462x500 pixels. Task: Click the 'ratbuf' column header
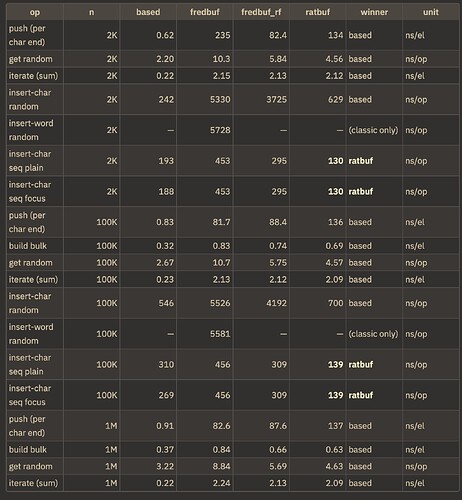tap(317, 12)
